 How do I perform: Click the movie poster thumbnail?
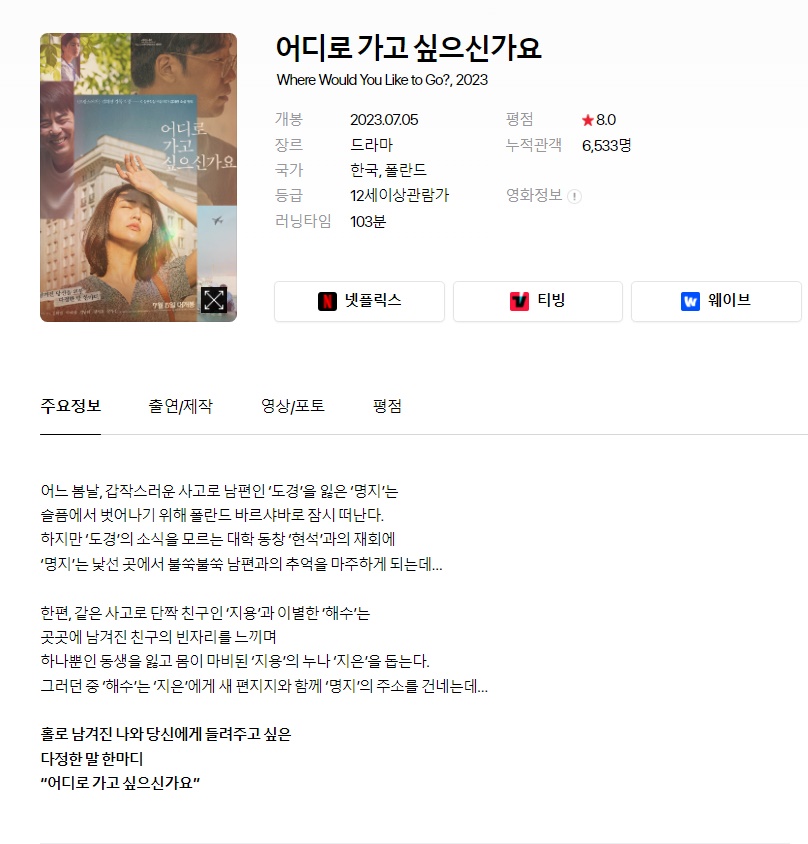coord(138,178)
